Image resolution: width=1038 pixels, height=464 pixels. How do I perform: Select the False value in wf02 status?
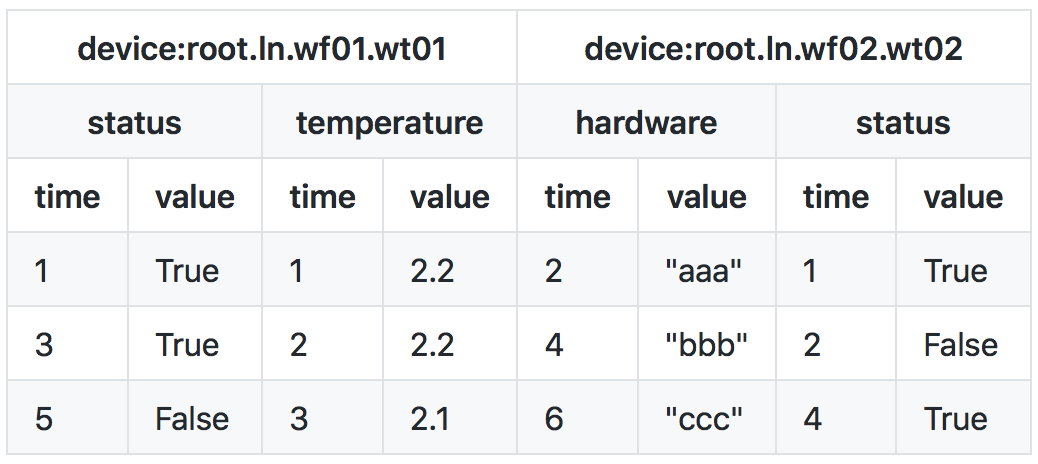tap(961, 345)
